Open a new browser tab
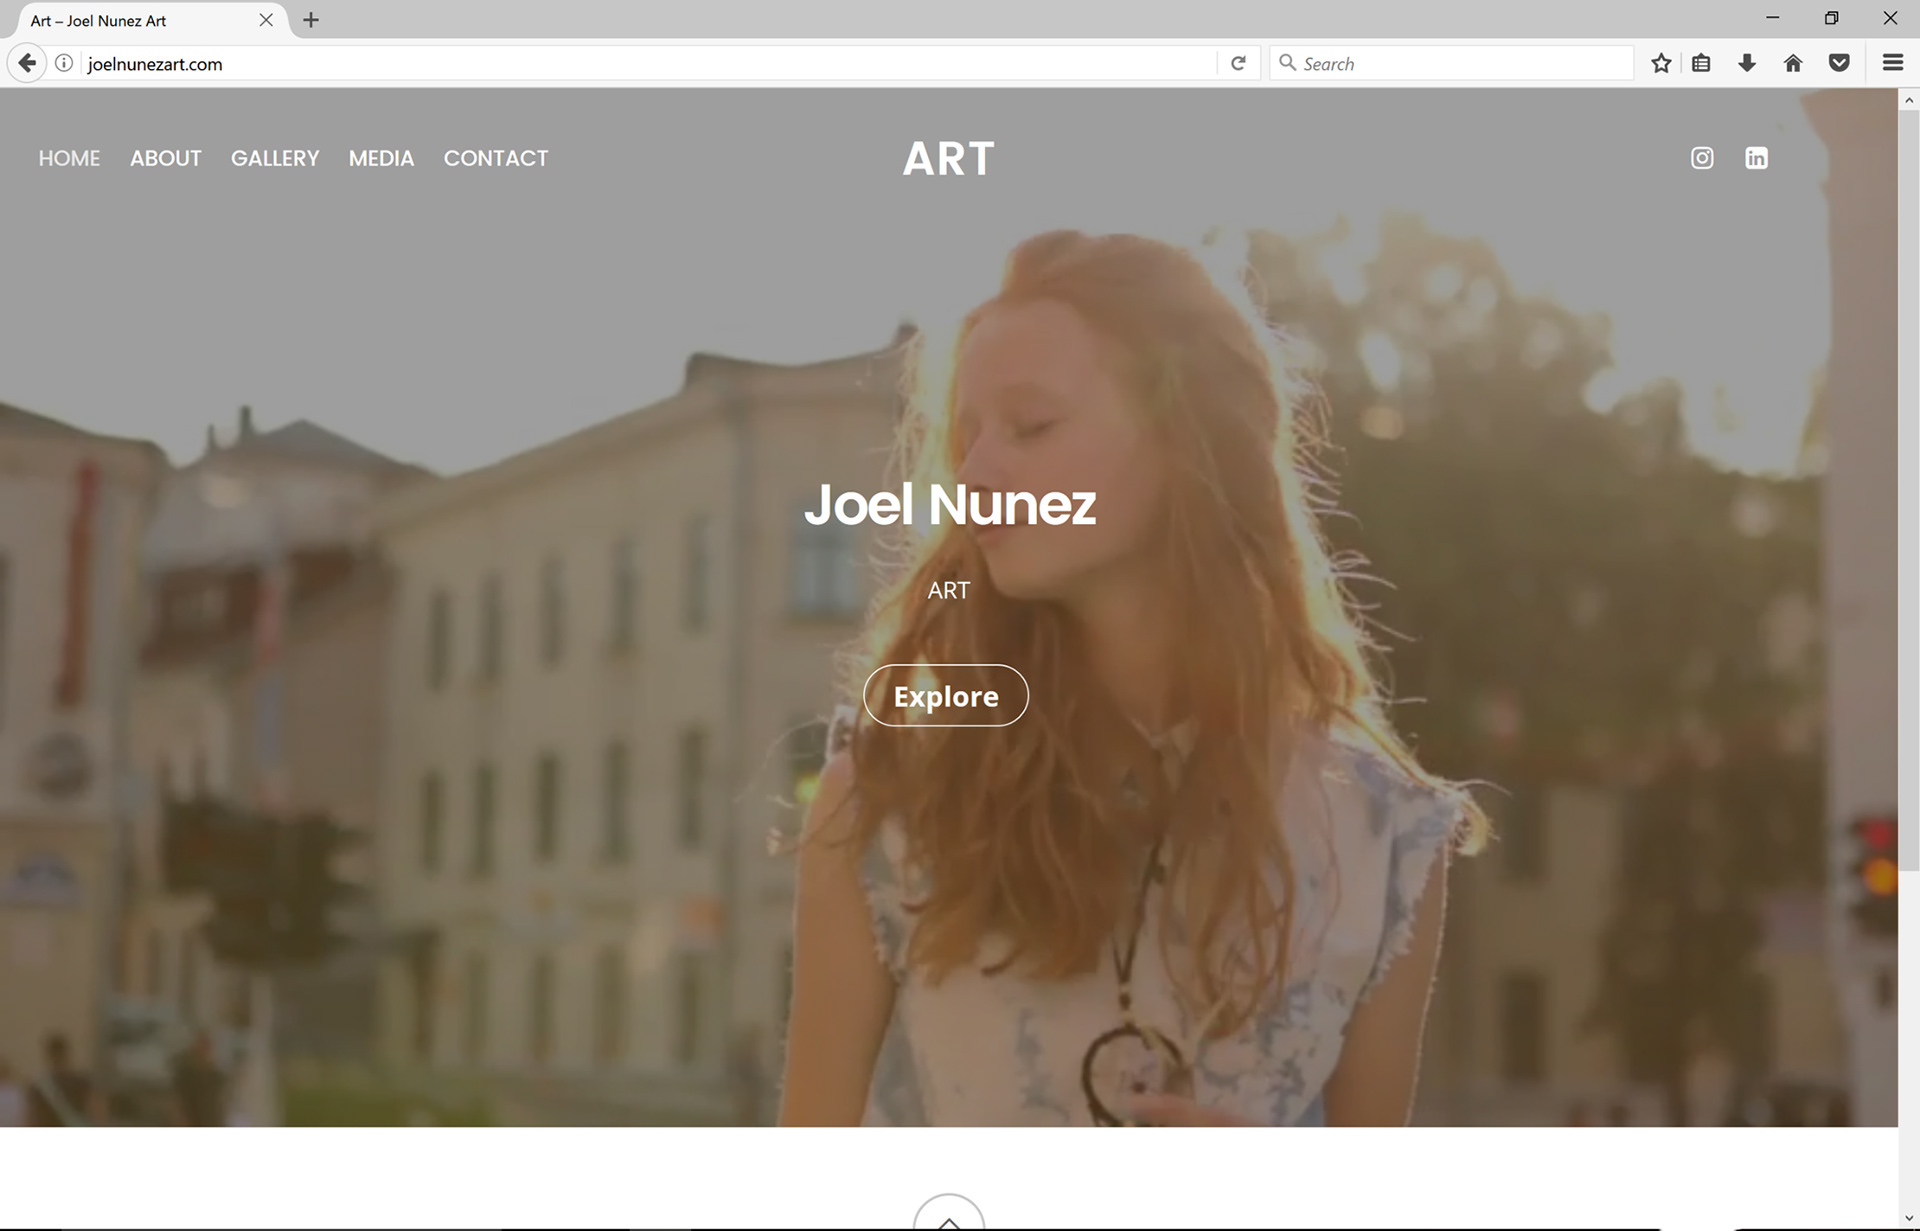1920x1231 pixels. [x=311, y=20]
